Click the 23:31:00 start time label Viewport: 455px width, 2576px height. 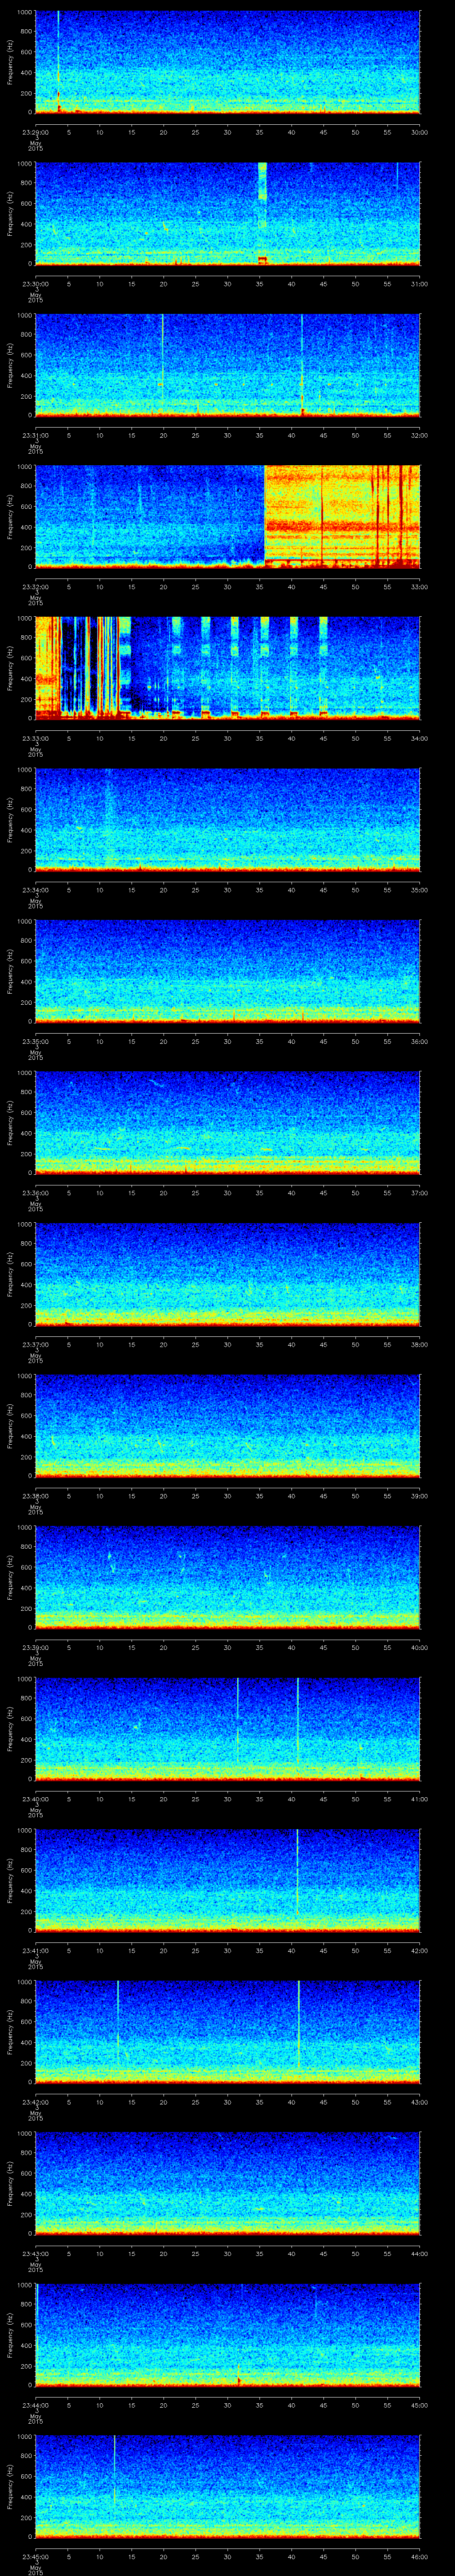coord(35,435)
